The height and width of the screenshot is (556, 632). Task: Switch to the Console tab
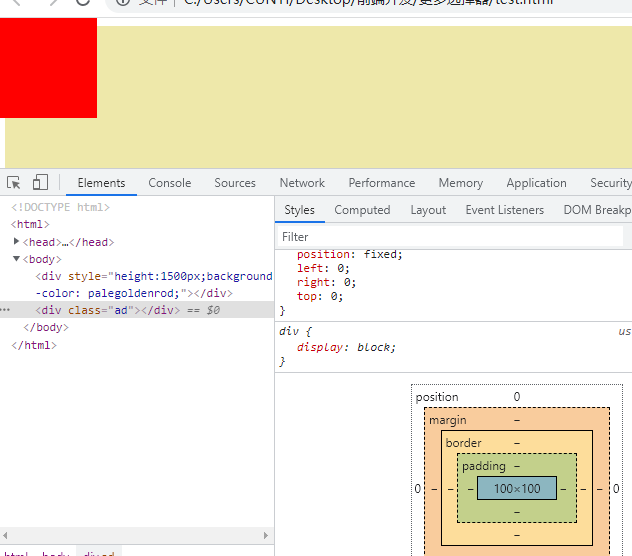point(169,183)
